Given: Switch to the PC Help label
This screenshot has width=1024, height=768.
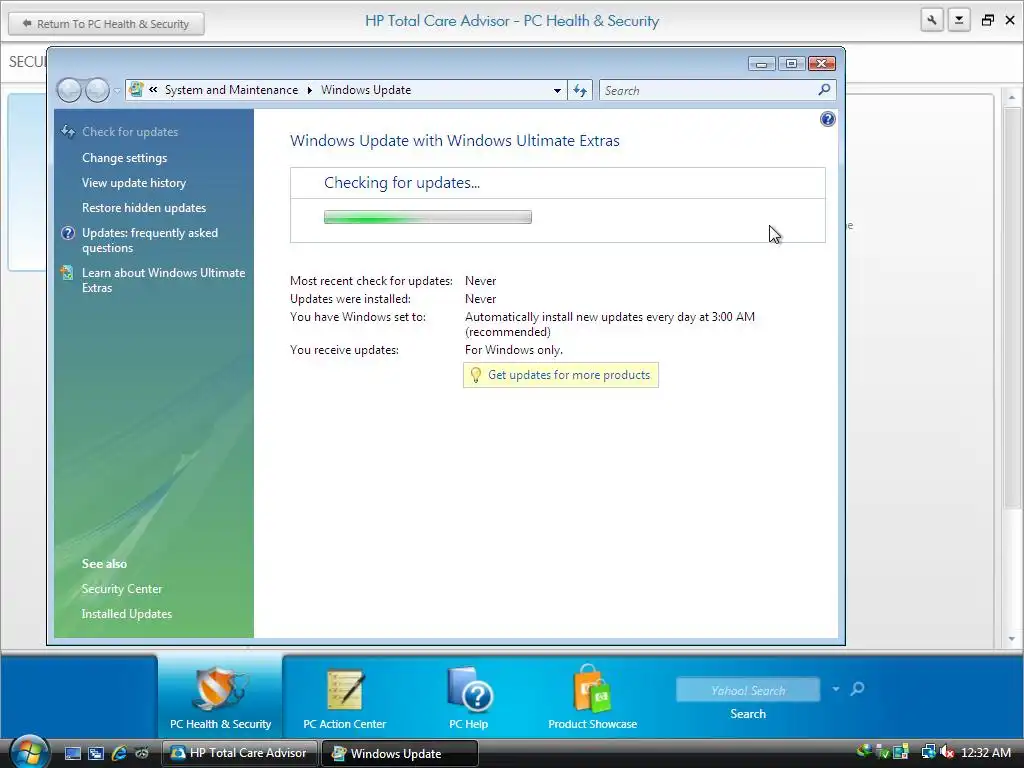Looking at the screenshot, I should 468,724.
